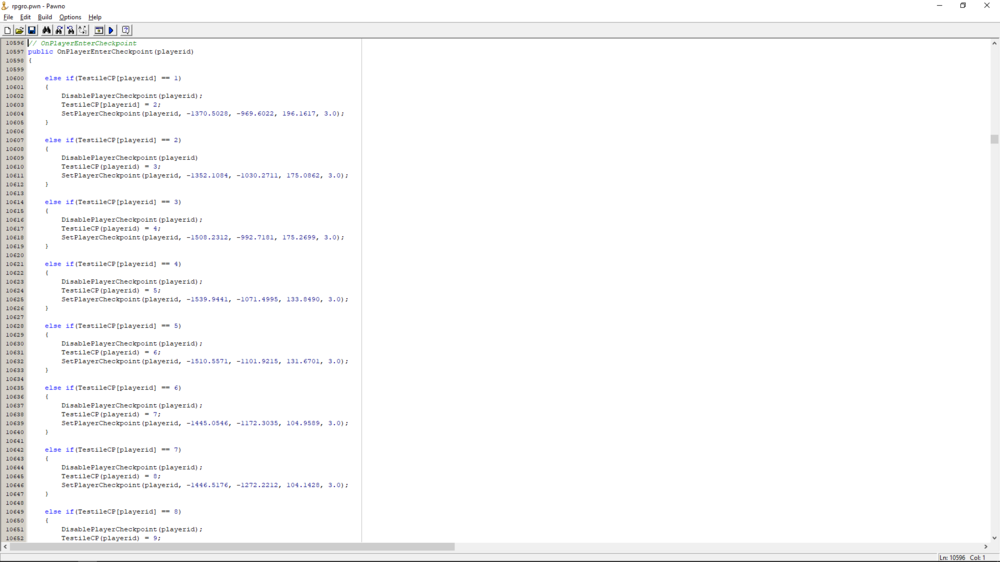Click the SetPlayerCheckpoint line with -1370.5028
The width and height of the screenshot is (1000, 562).
[x=203, y=114]
